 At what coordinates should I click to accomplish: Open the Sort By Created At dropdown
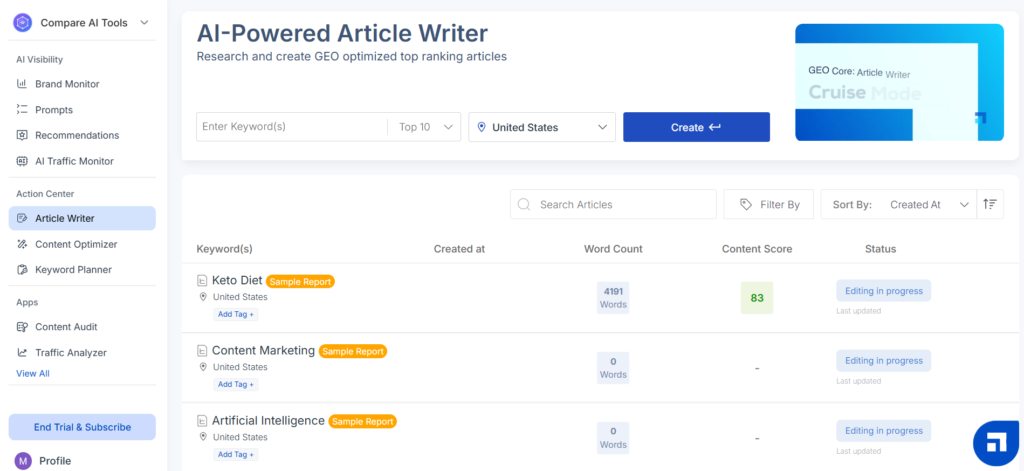[x=898, y=204]
